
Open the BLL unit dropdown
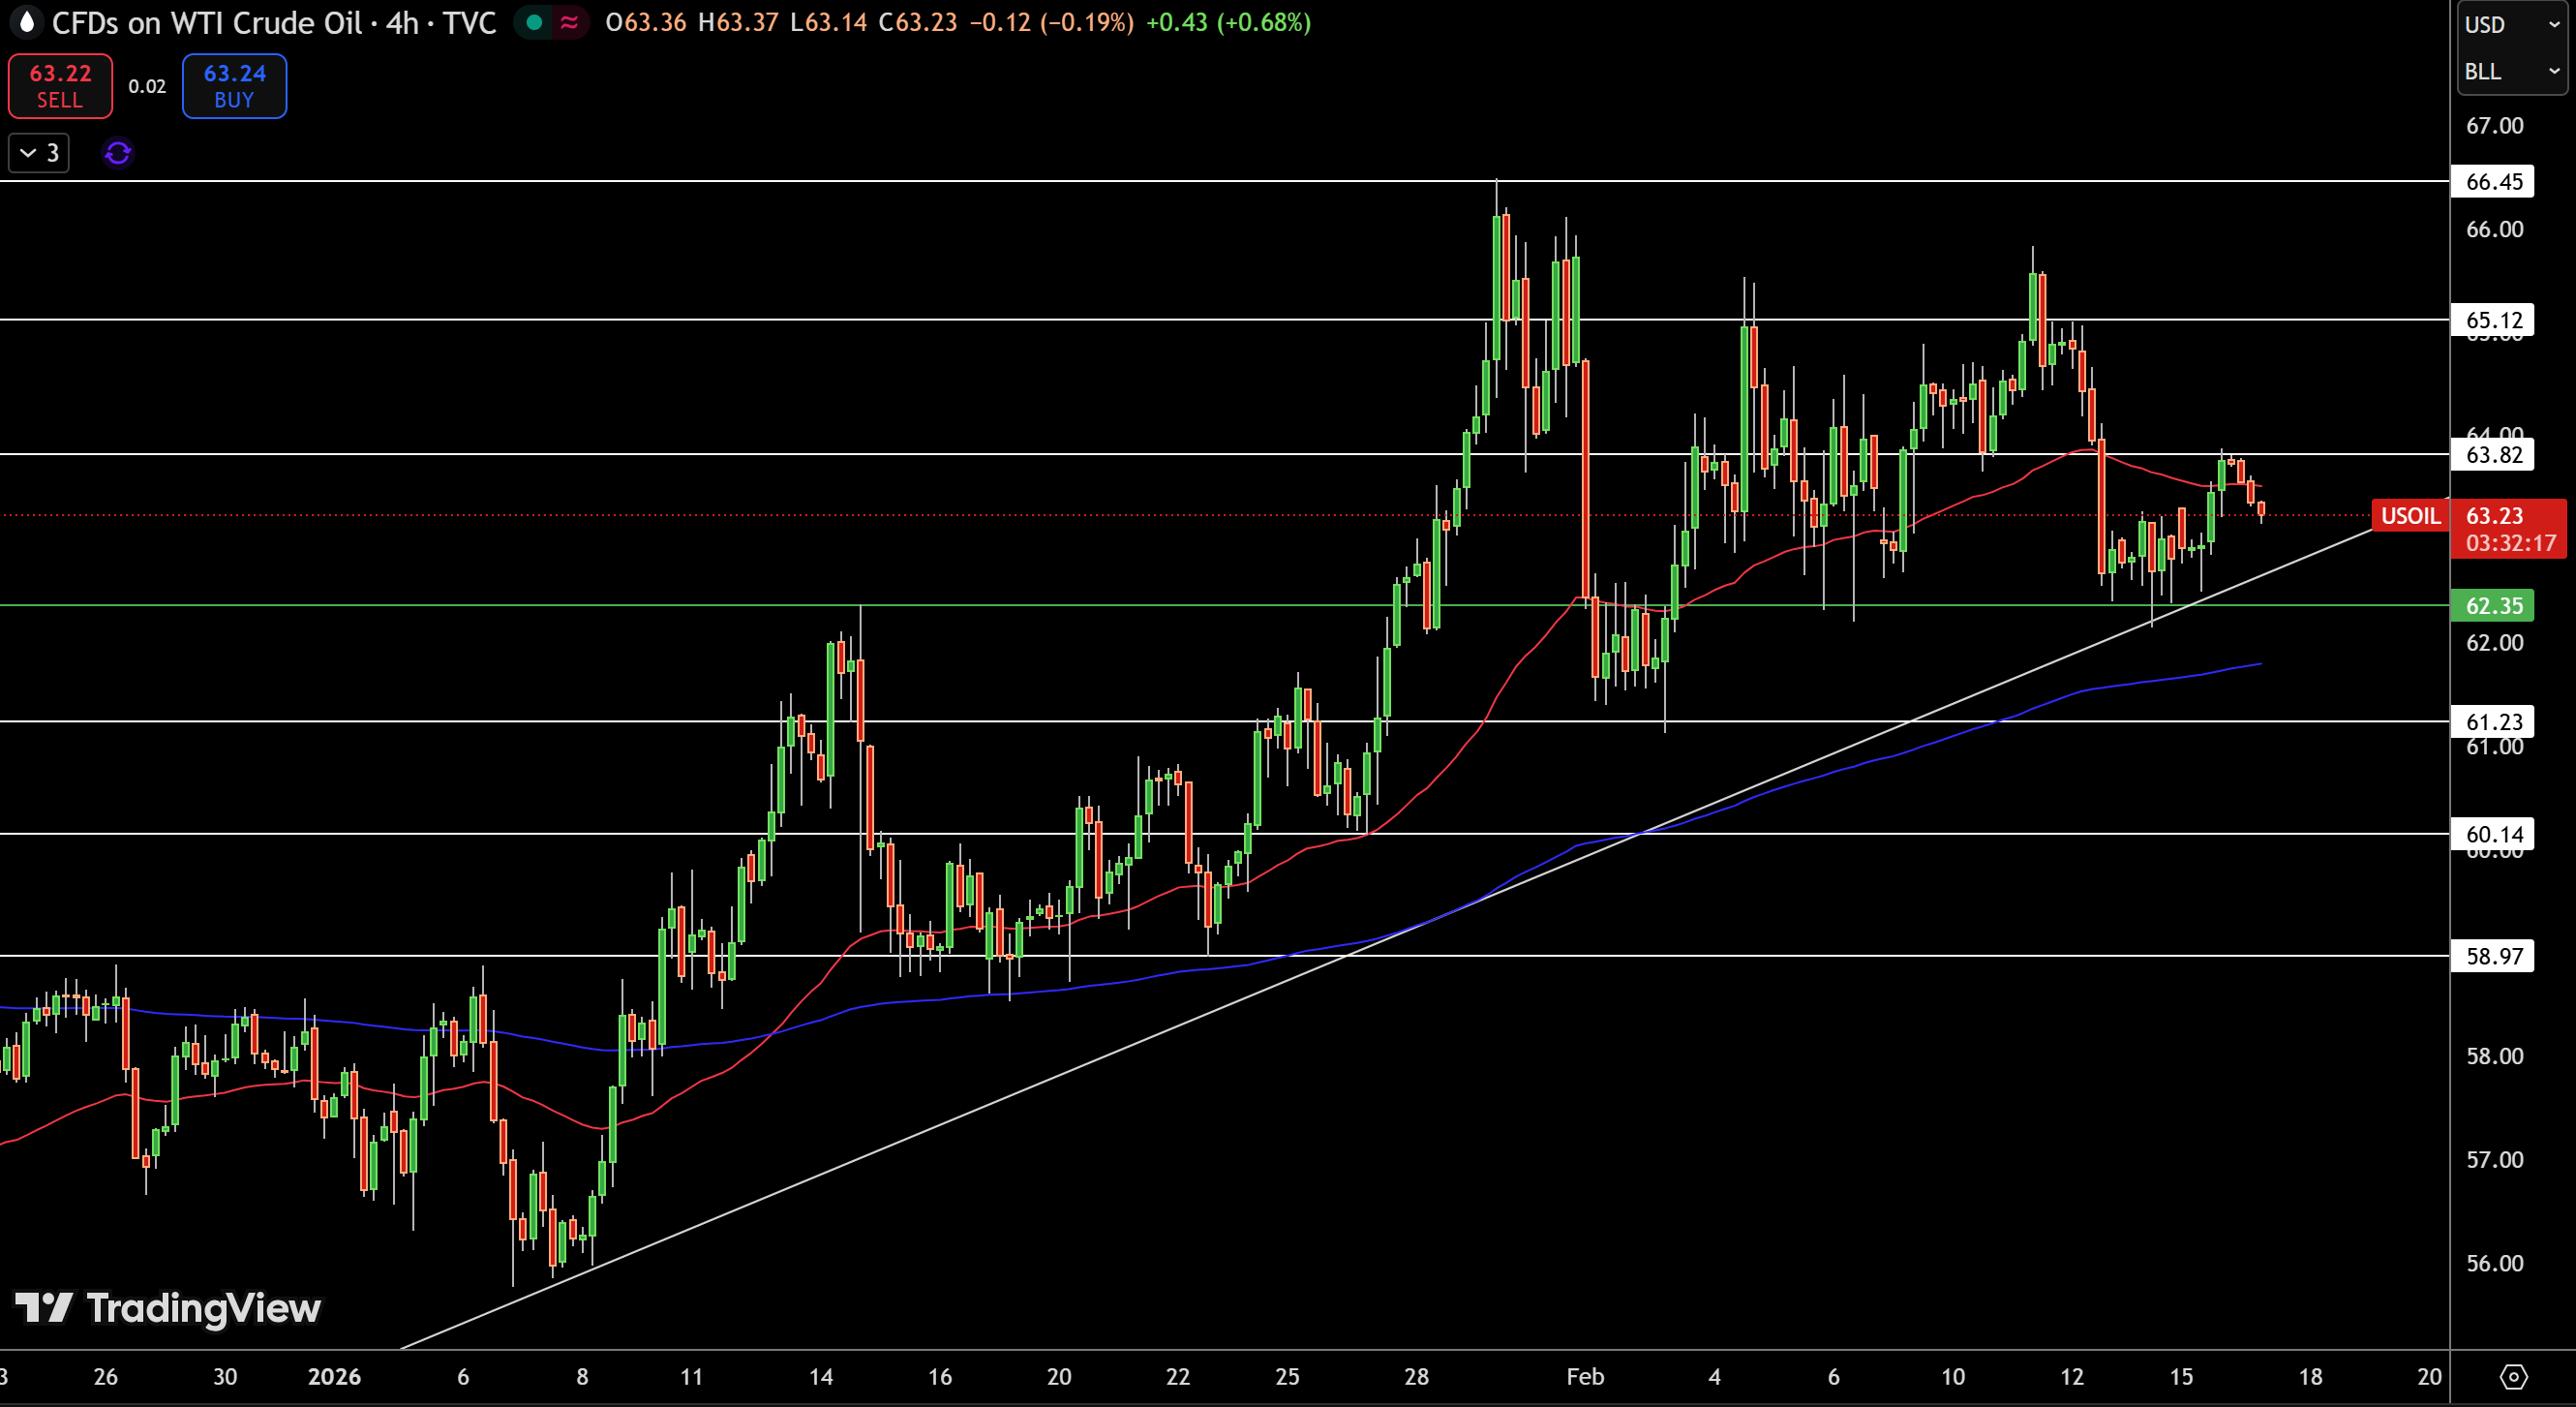point(2511,71)
